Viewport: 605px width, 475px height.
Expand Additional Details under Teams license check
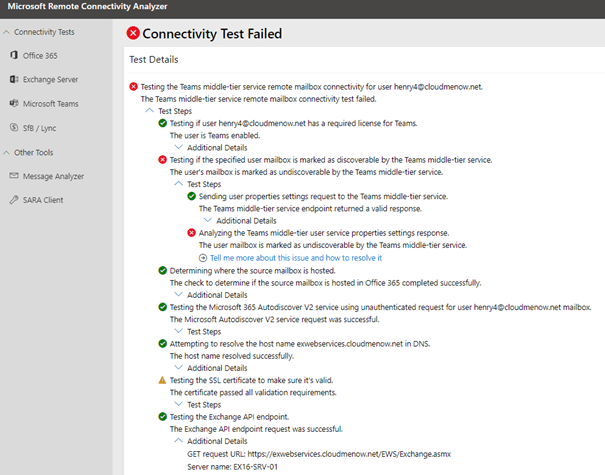pyautogui.click(x=179, y=147)
